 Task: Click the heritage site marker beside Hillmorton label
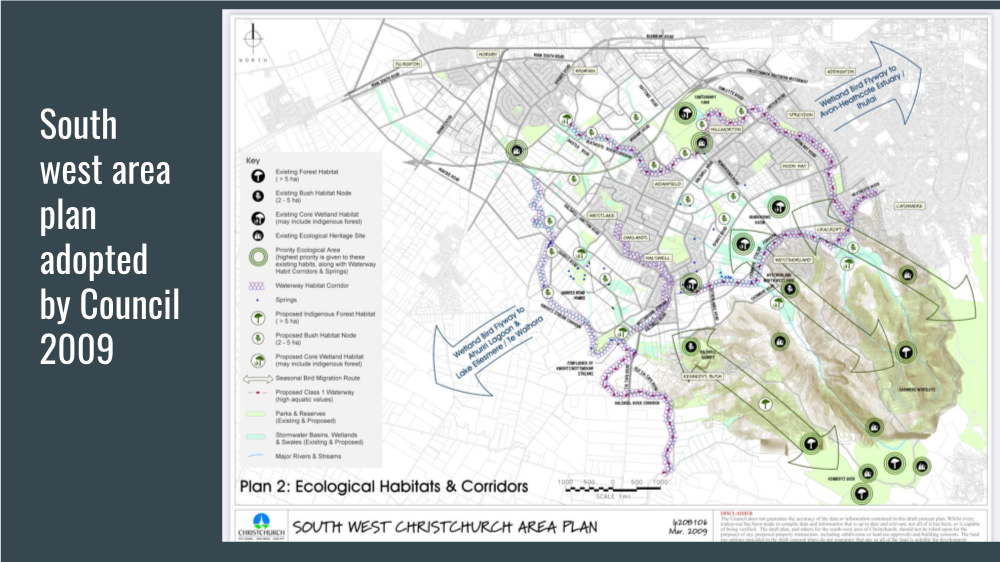[702, 143]
